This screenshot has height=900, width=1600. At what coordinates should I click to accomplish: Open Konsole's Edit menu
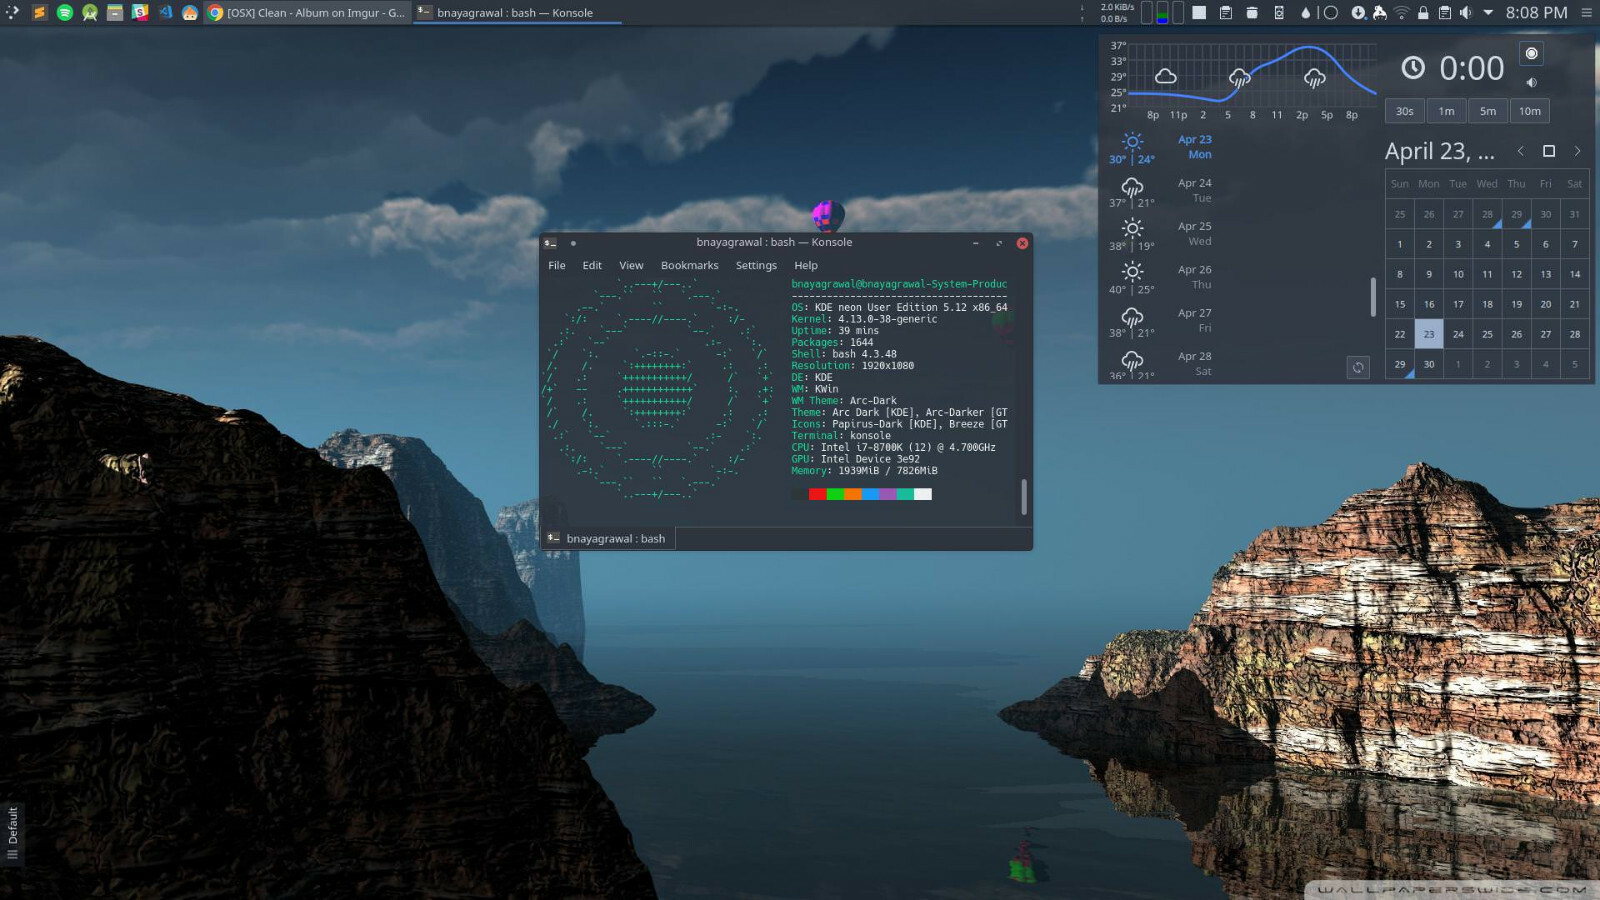pos(592,265)
